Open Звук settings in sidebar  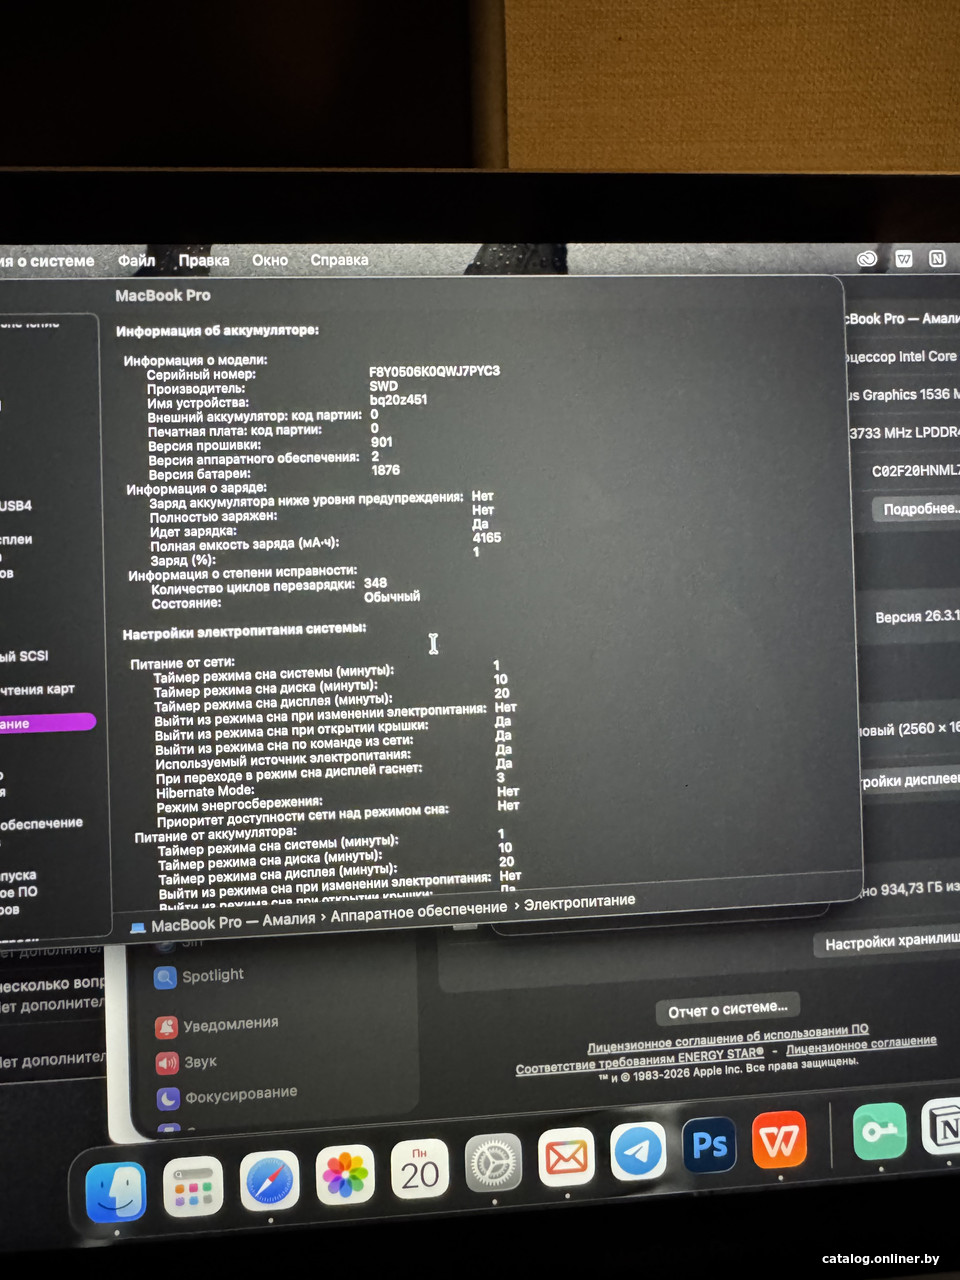(186, 1062)
